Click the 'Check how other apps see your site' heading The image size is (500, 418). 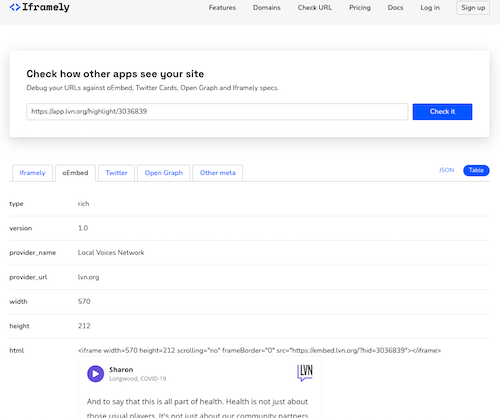115,74
